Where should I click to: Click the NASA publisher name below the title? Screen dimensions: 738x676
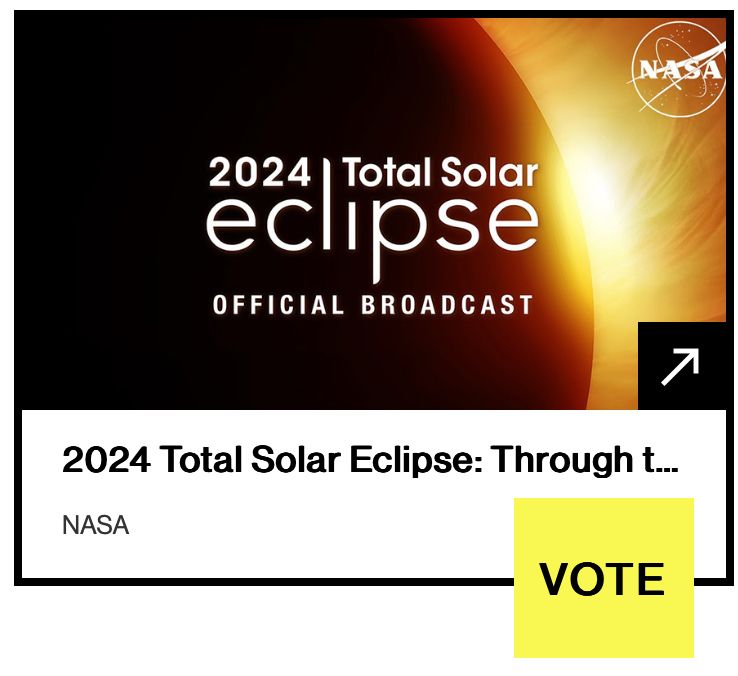click(96, 525)
